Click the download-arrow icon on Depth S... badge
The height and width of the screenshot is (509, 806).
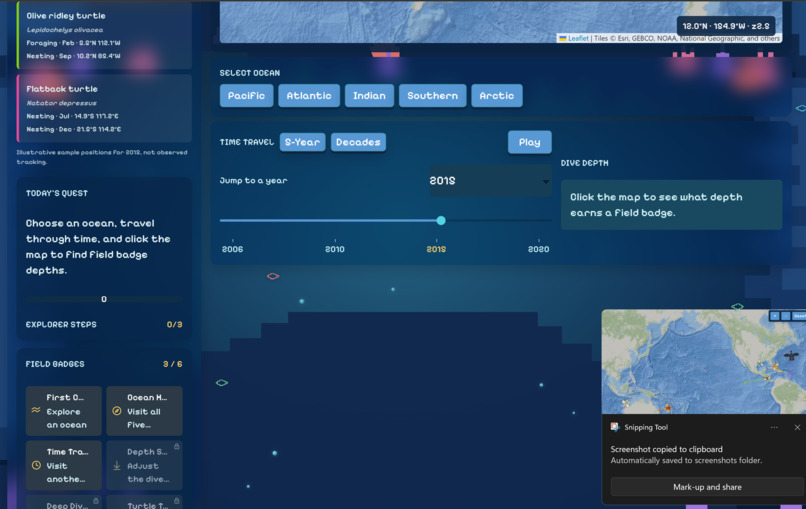click(x=117, y=465)
